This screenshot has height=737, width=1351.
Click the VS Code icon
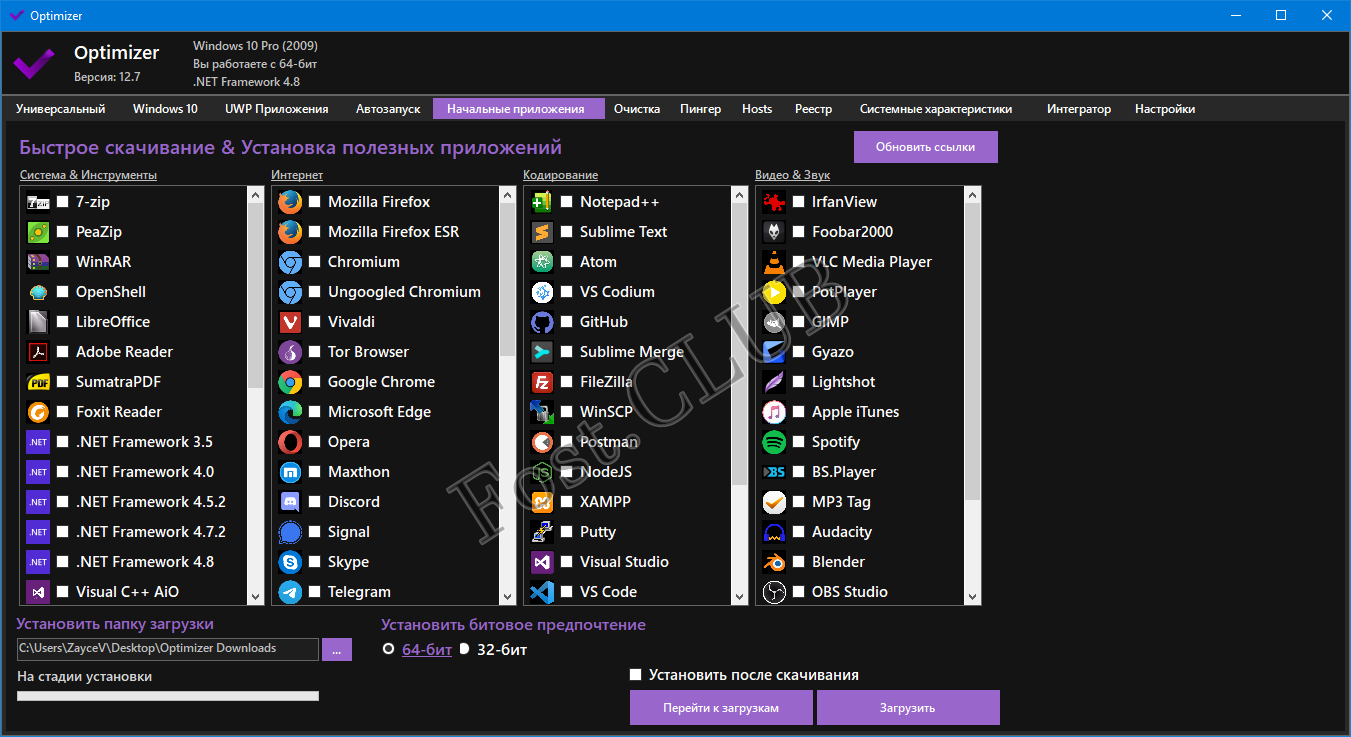(542, 592)
